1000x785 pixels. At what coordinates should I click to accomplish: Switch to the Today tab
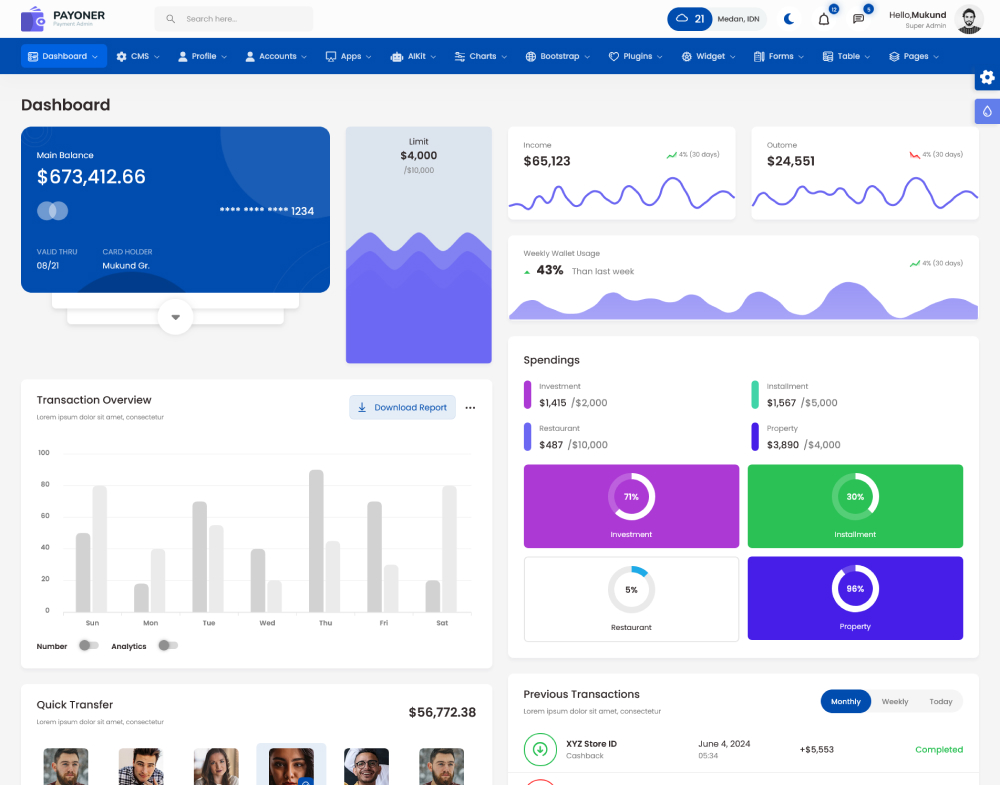click(940, 702)
